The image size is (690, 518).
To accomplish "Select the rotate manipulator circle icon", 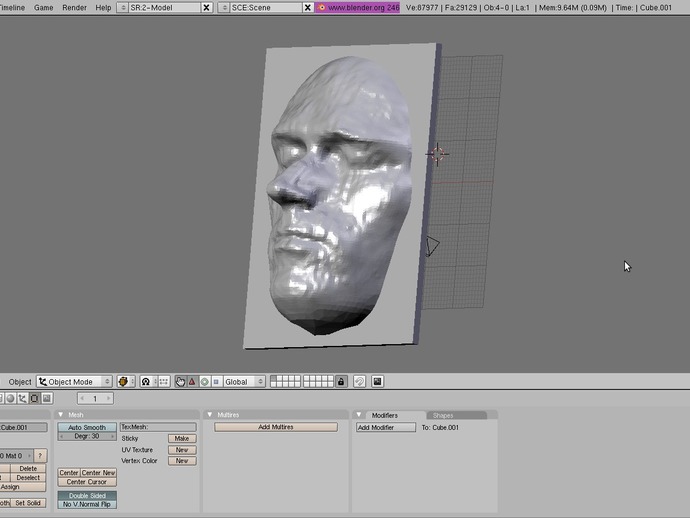I will 204,381.
